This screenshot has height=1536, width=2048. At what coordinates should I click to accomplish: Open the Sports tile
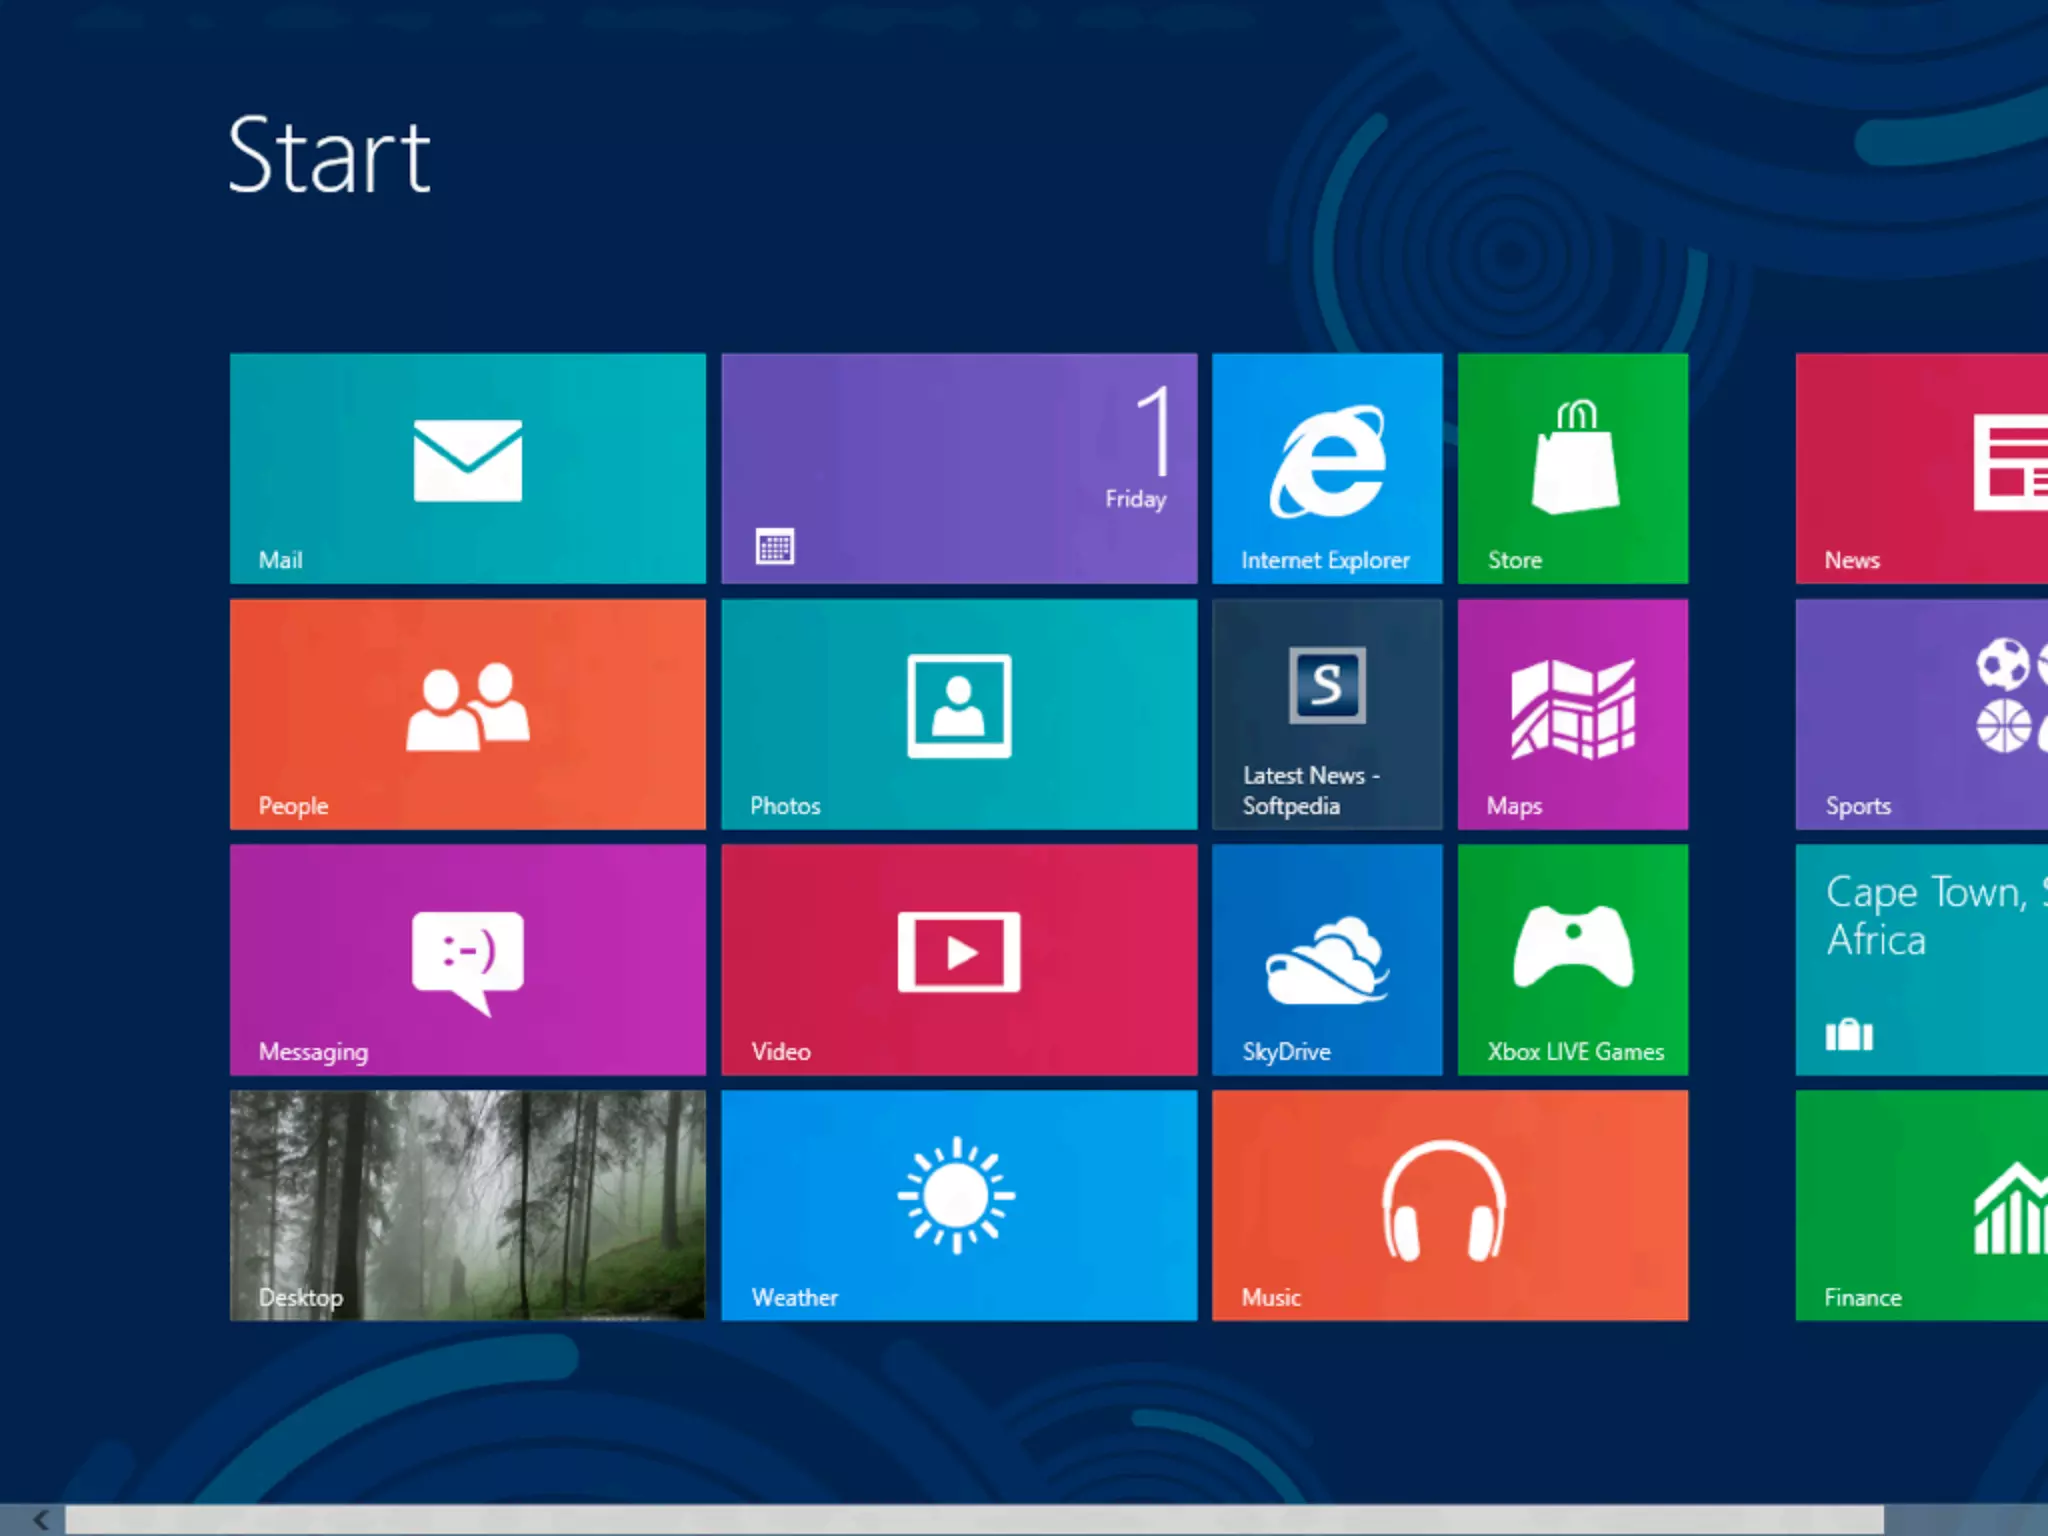coord(1921,714)
